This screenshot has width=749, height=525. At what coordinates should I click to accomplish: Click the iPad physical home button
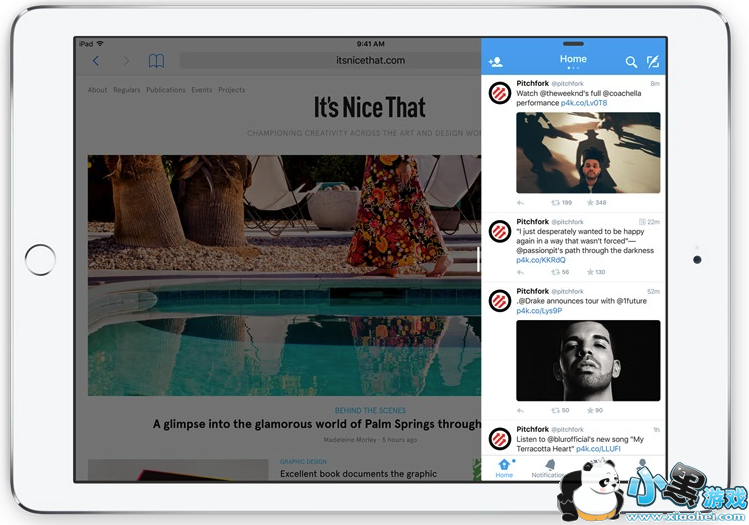tap(40, 260)
